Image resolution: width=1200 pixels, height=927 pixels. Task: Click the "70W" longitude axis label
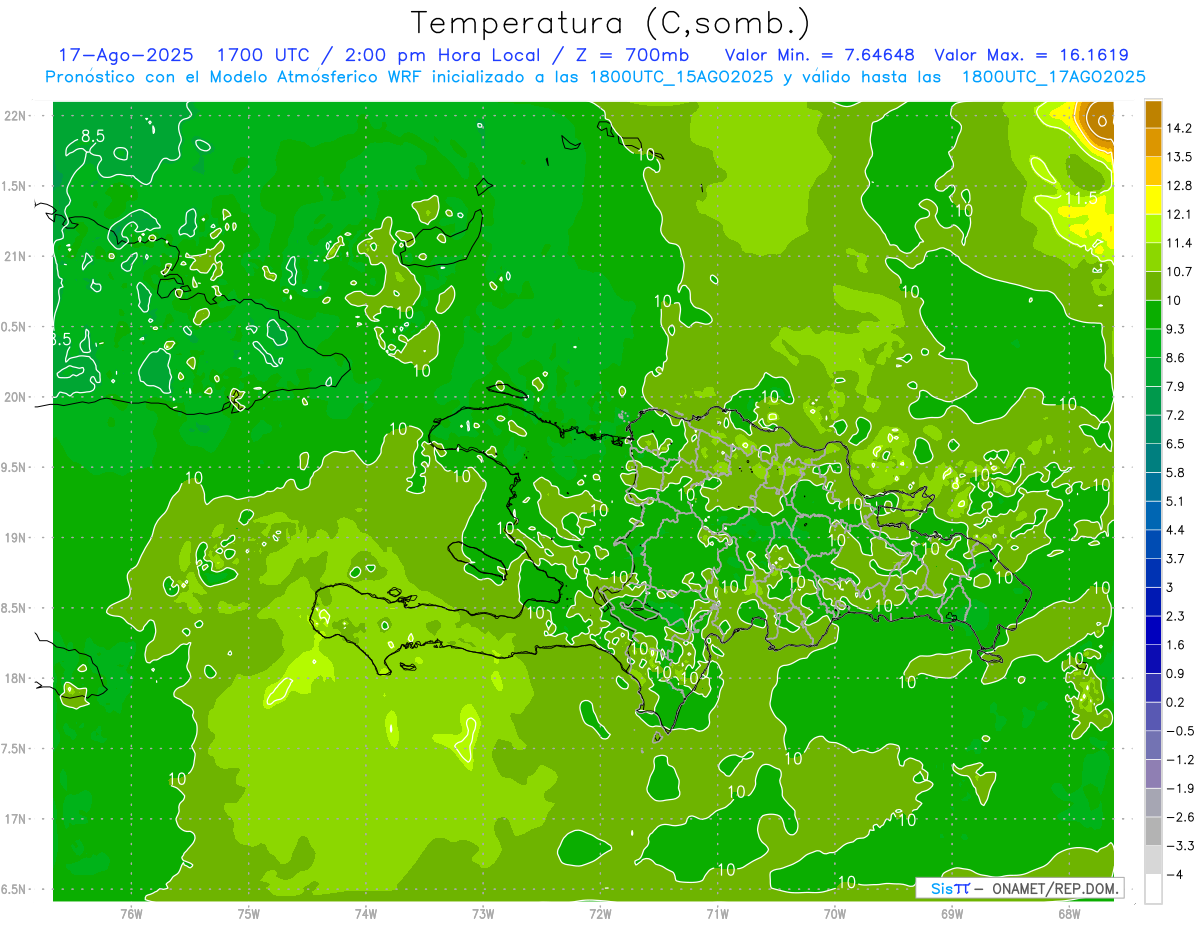[835, 913]
